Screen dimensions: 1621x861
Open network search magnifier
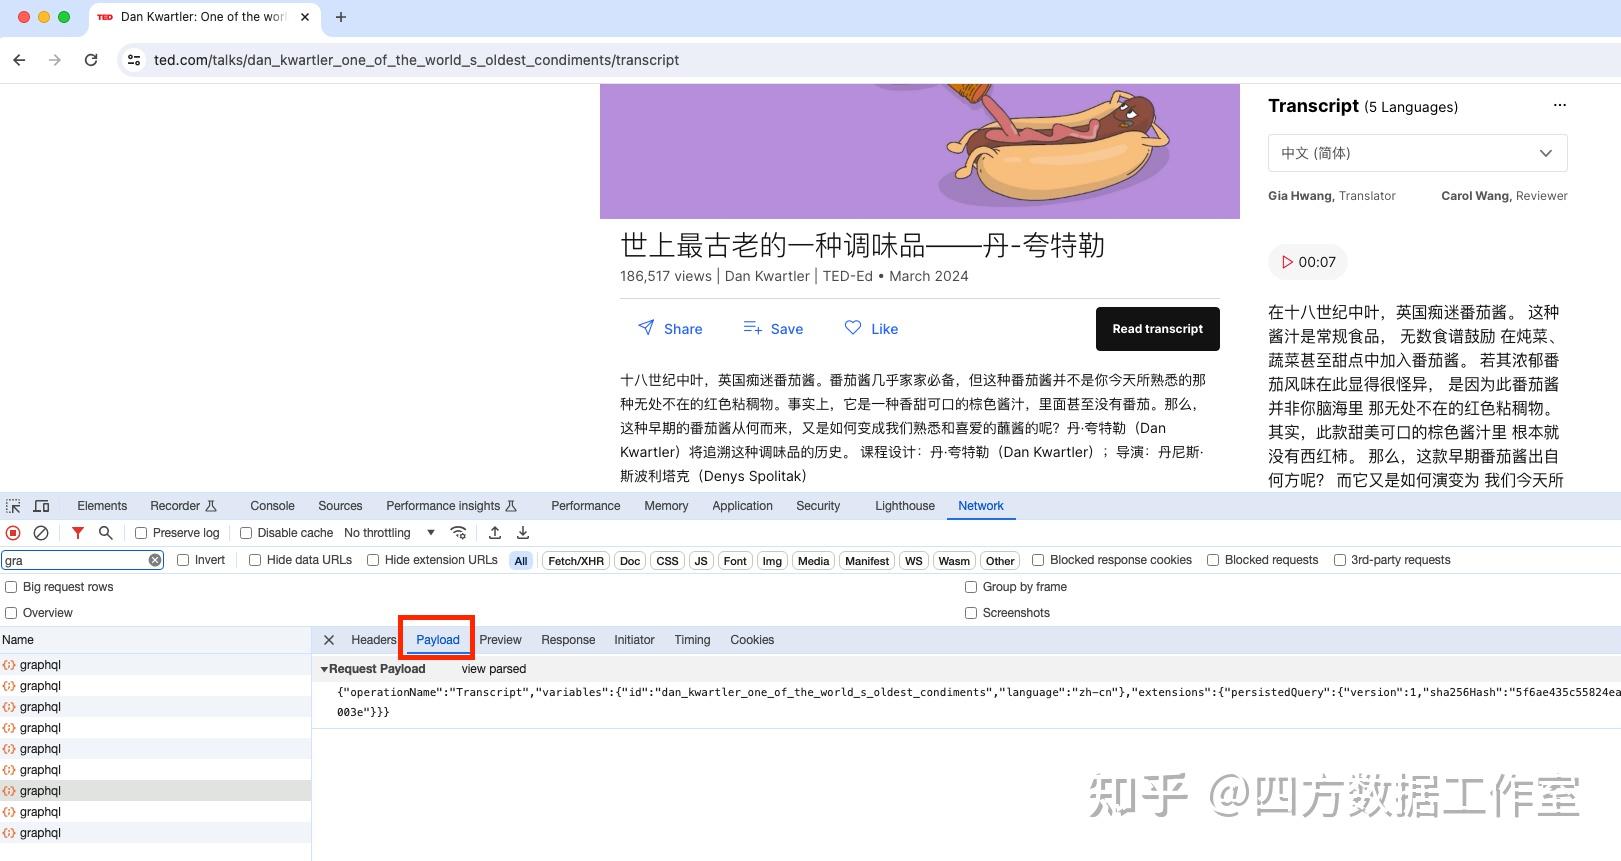pyautogui.click(x=105, y=533)
